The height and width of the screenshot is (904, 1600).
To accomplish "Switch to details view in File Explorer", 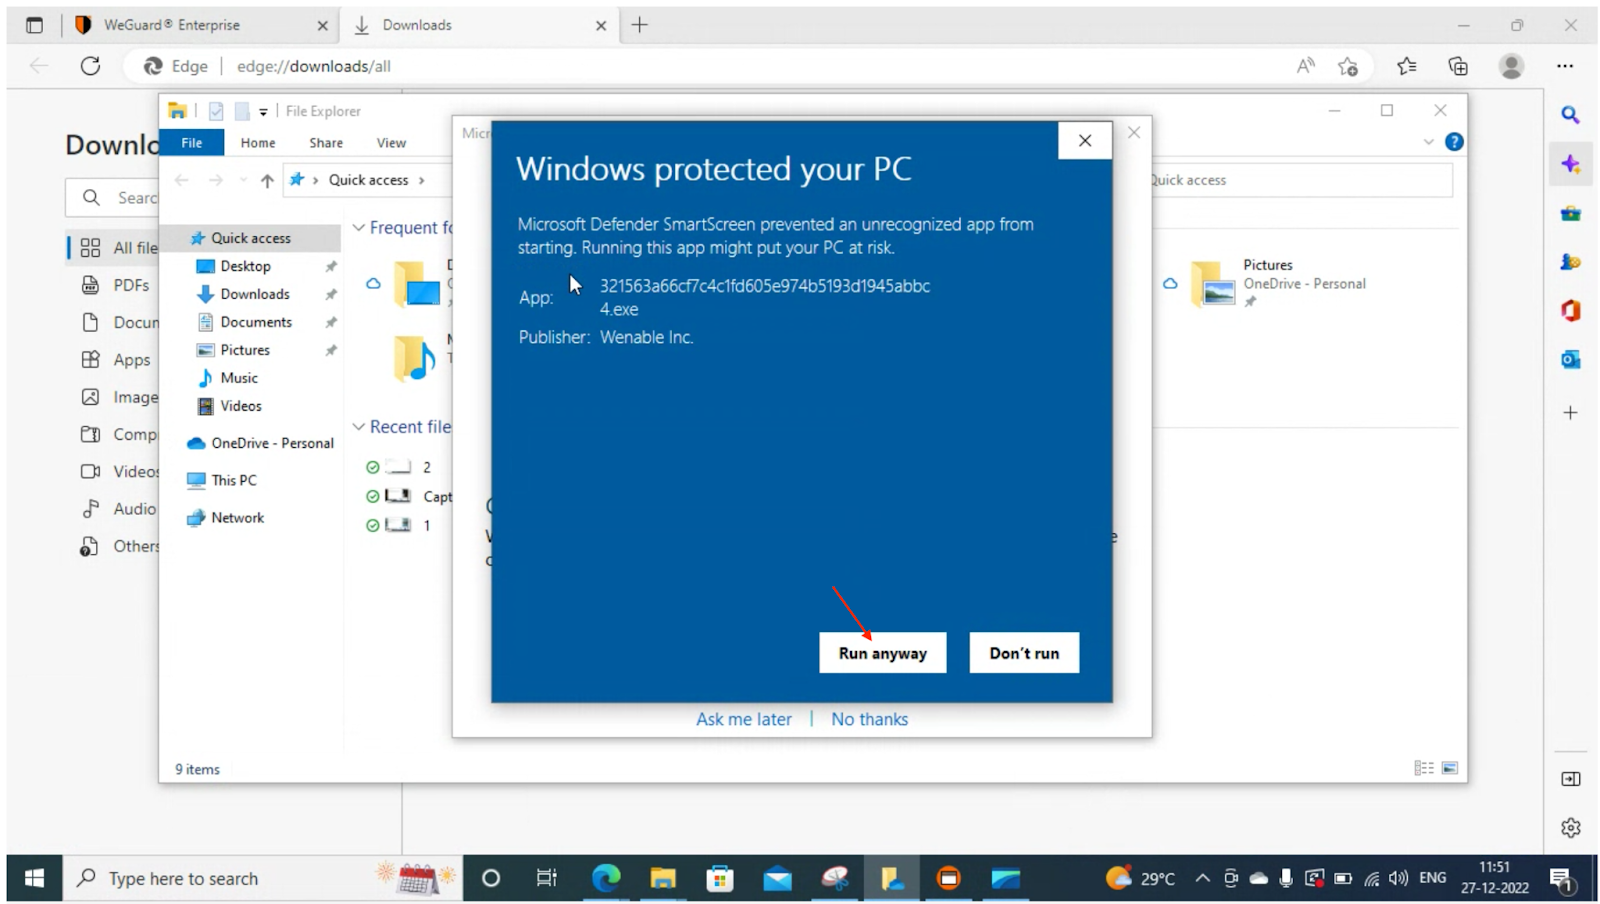I will coord(1424,768).
